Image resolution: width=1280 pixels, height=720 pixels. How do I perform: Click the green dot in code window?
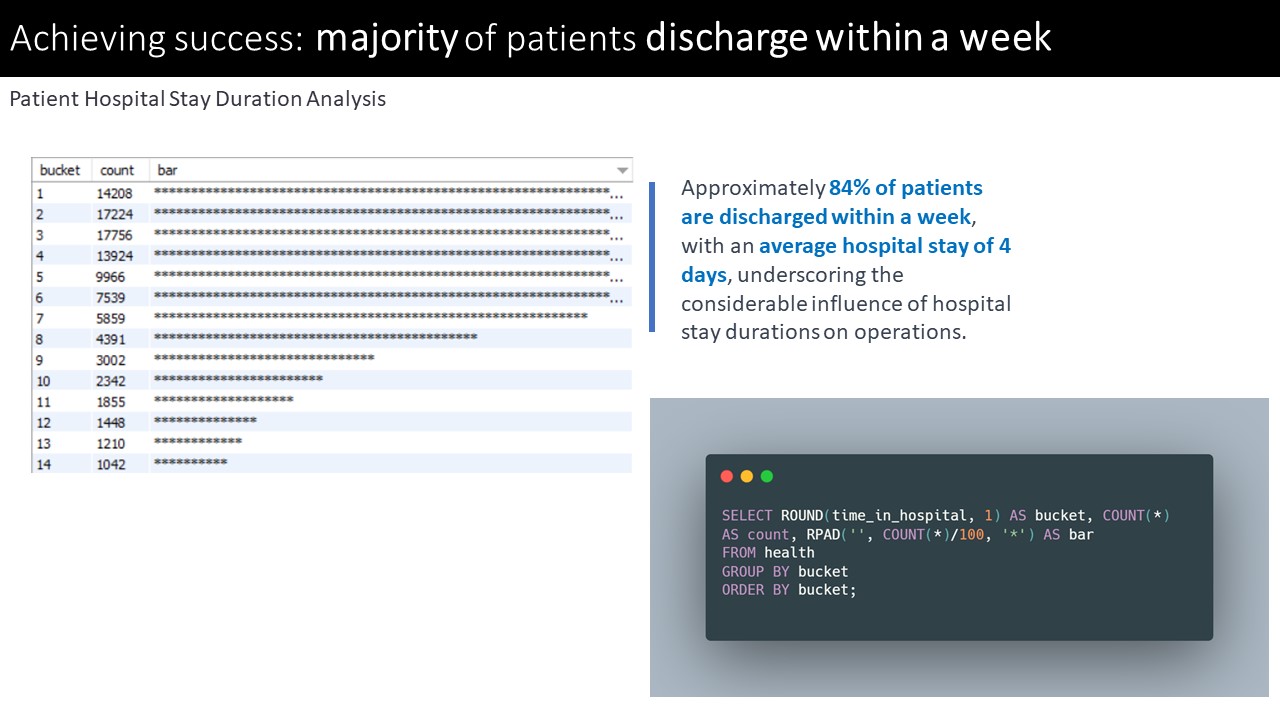pos(767,477)
